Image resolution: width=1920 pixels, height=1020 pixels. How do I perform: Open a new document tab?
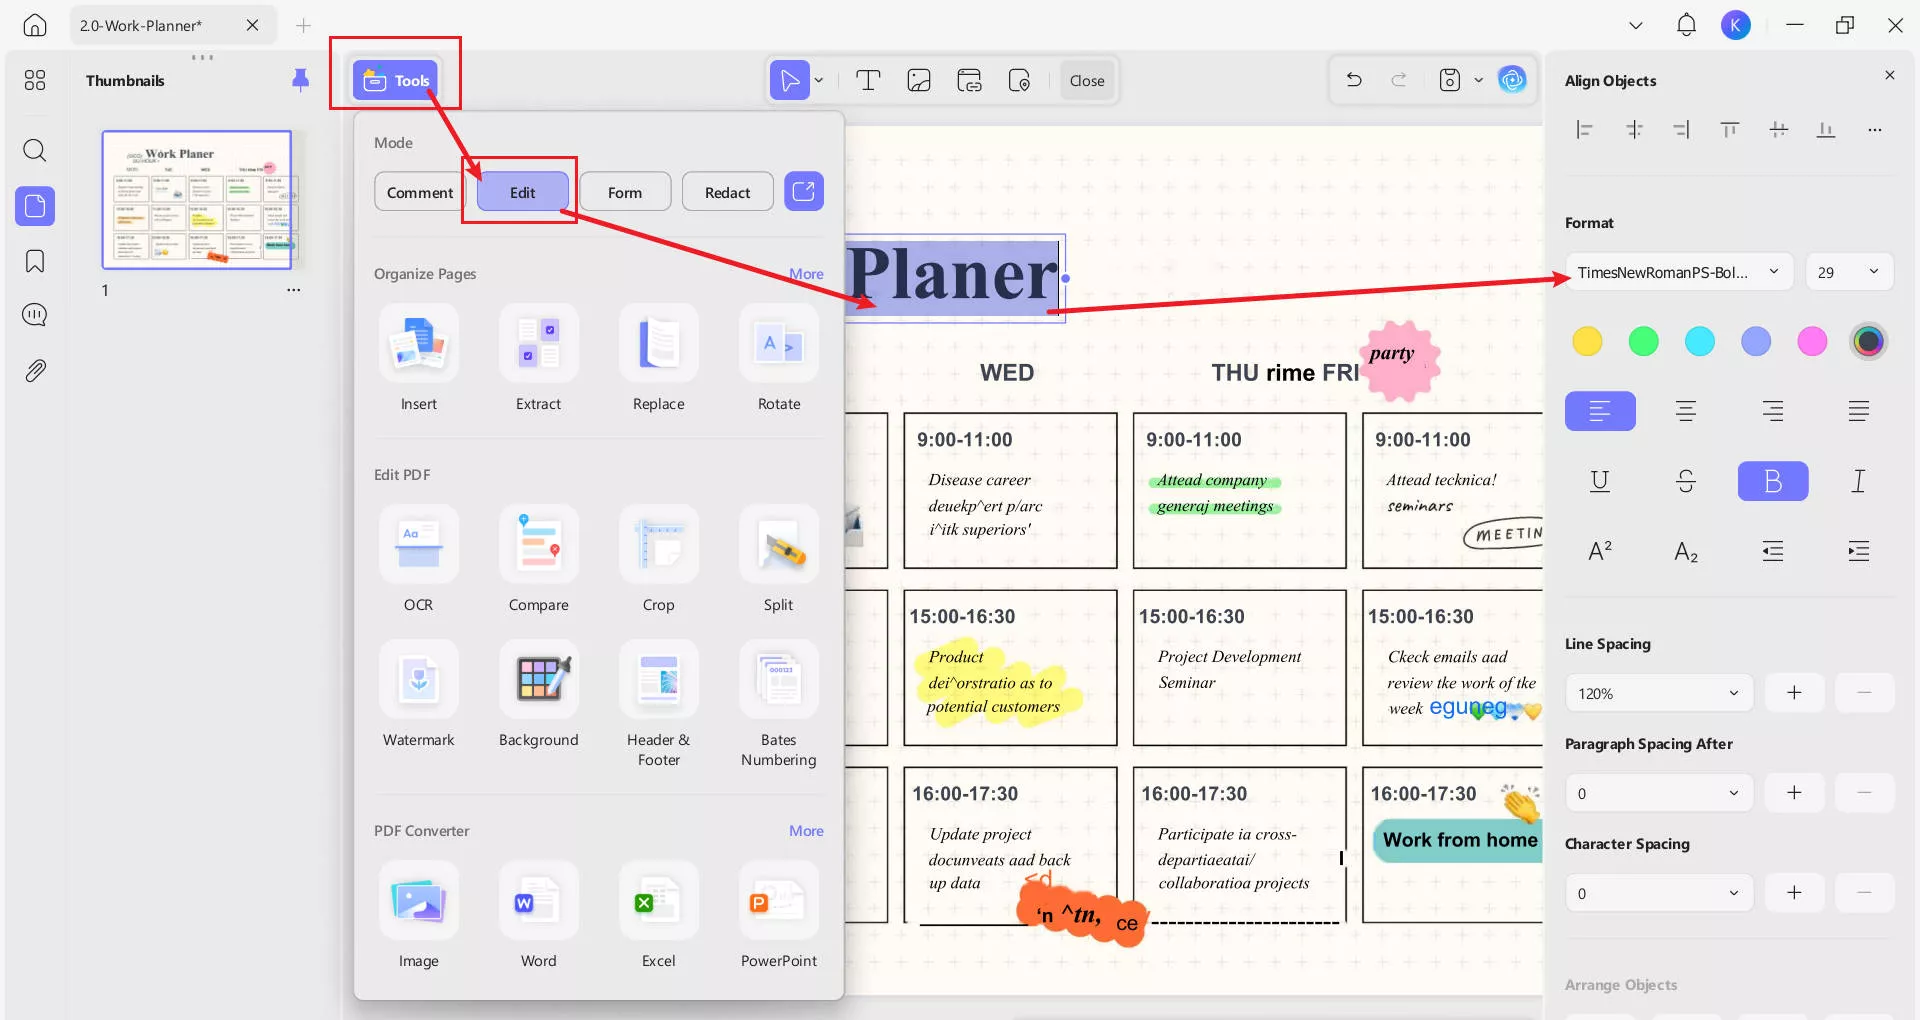click(304, 25)
